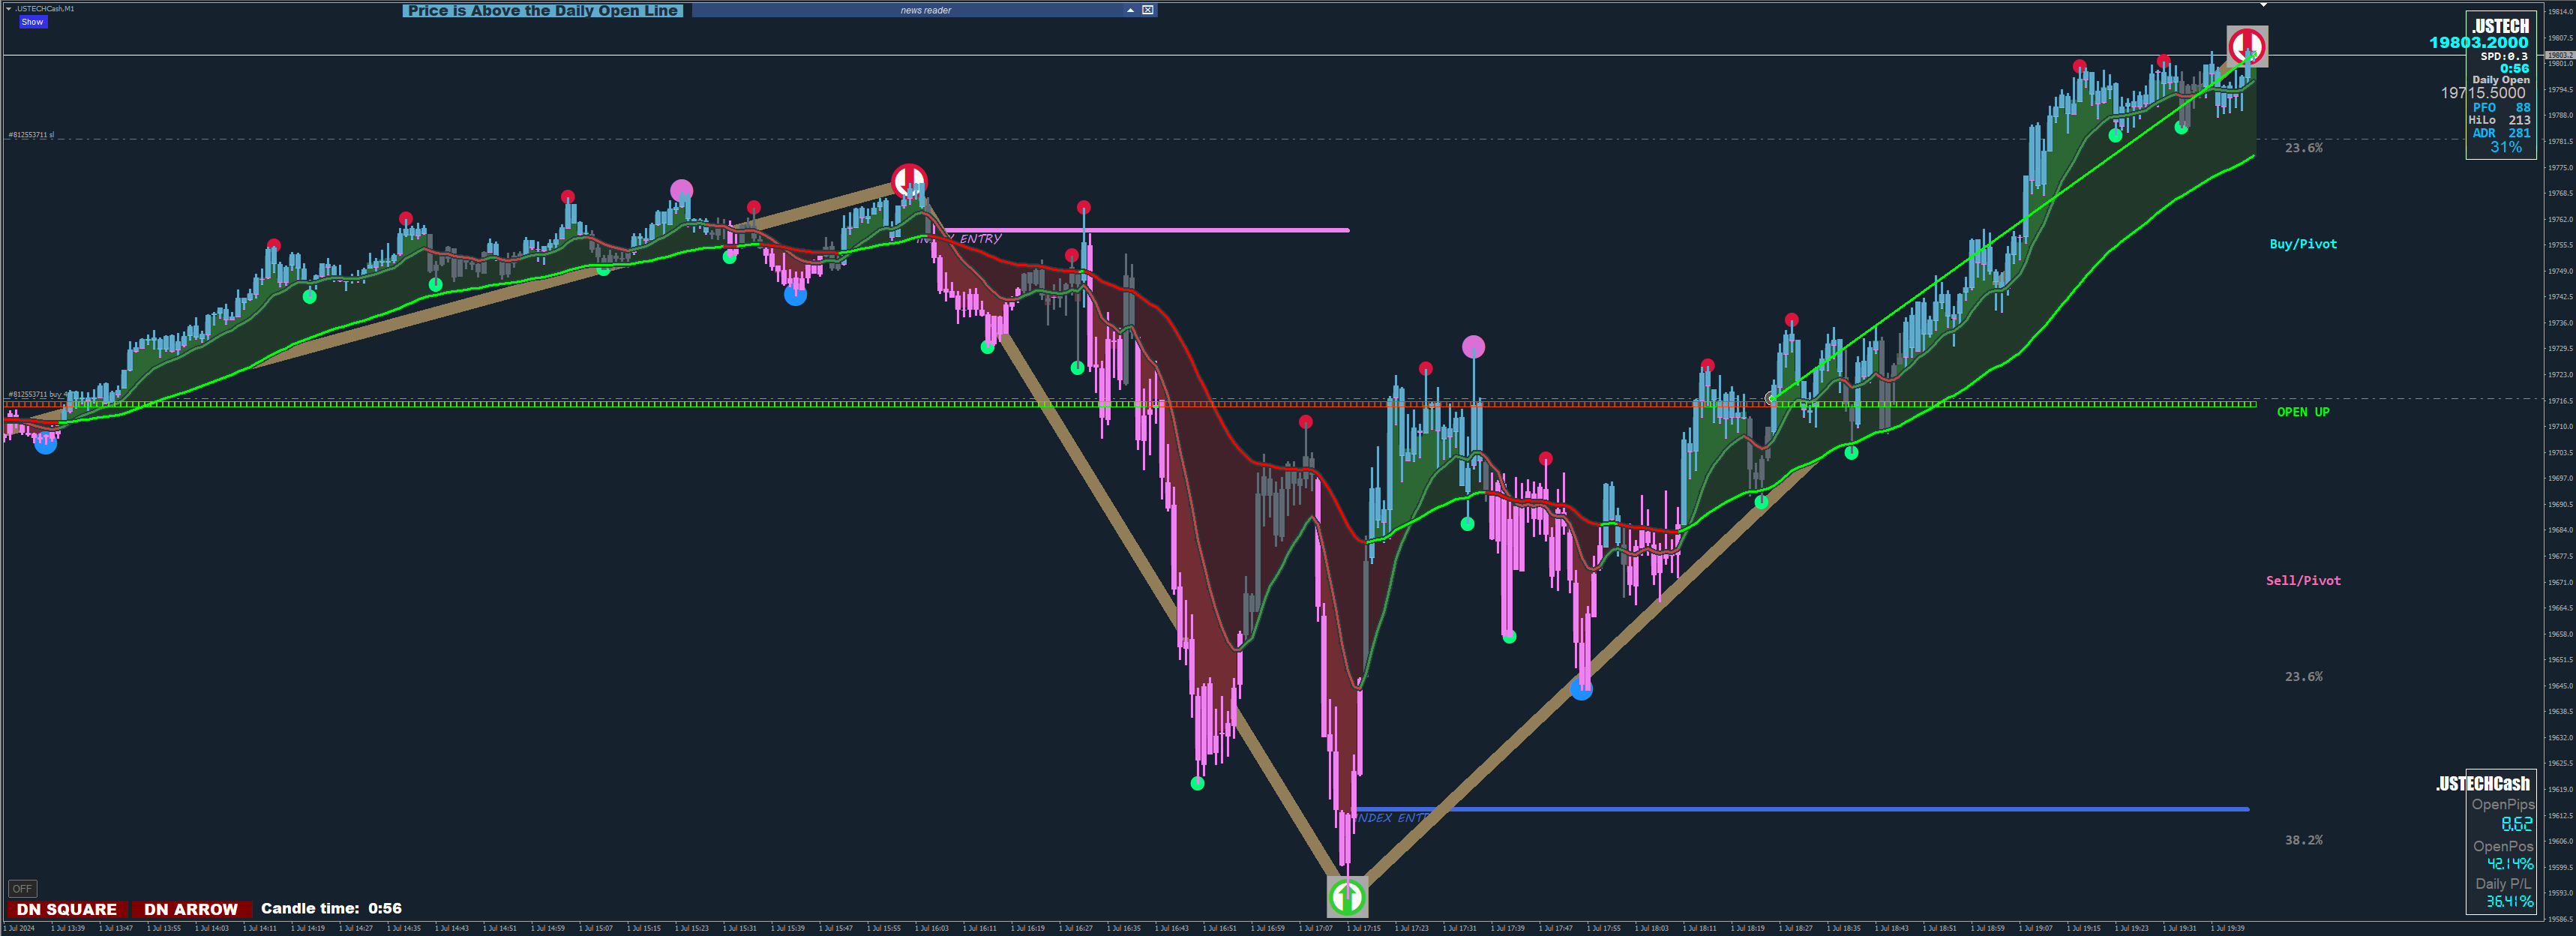The image size is (2576, 936).
Task: Toggle the OFF button at bottom left
Action: tap(22, 888)
